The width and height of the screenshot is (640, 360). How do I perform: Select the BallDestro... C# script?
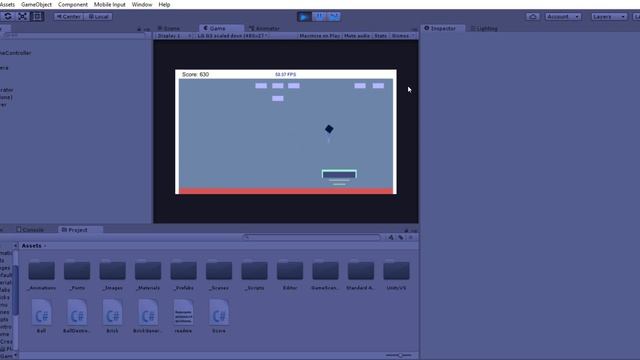[x=77, y=316]
